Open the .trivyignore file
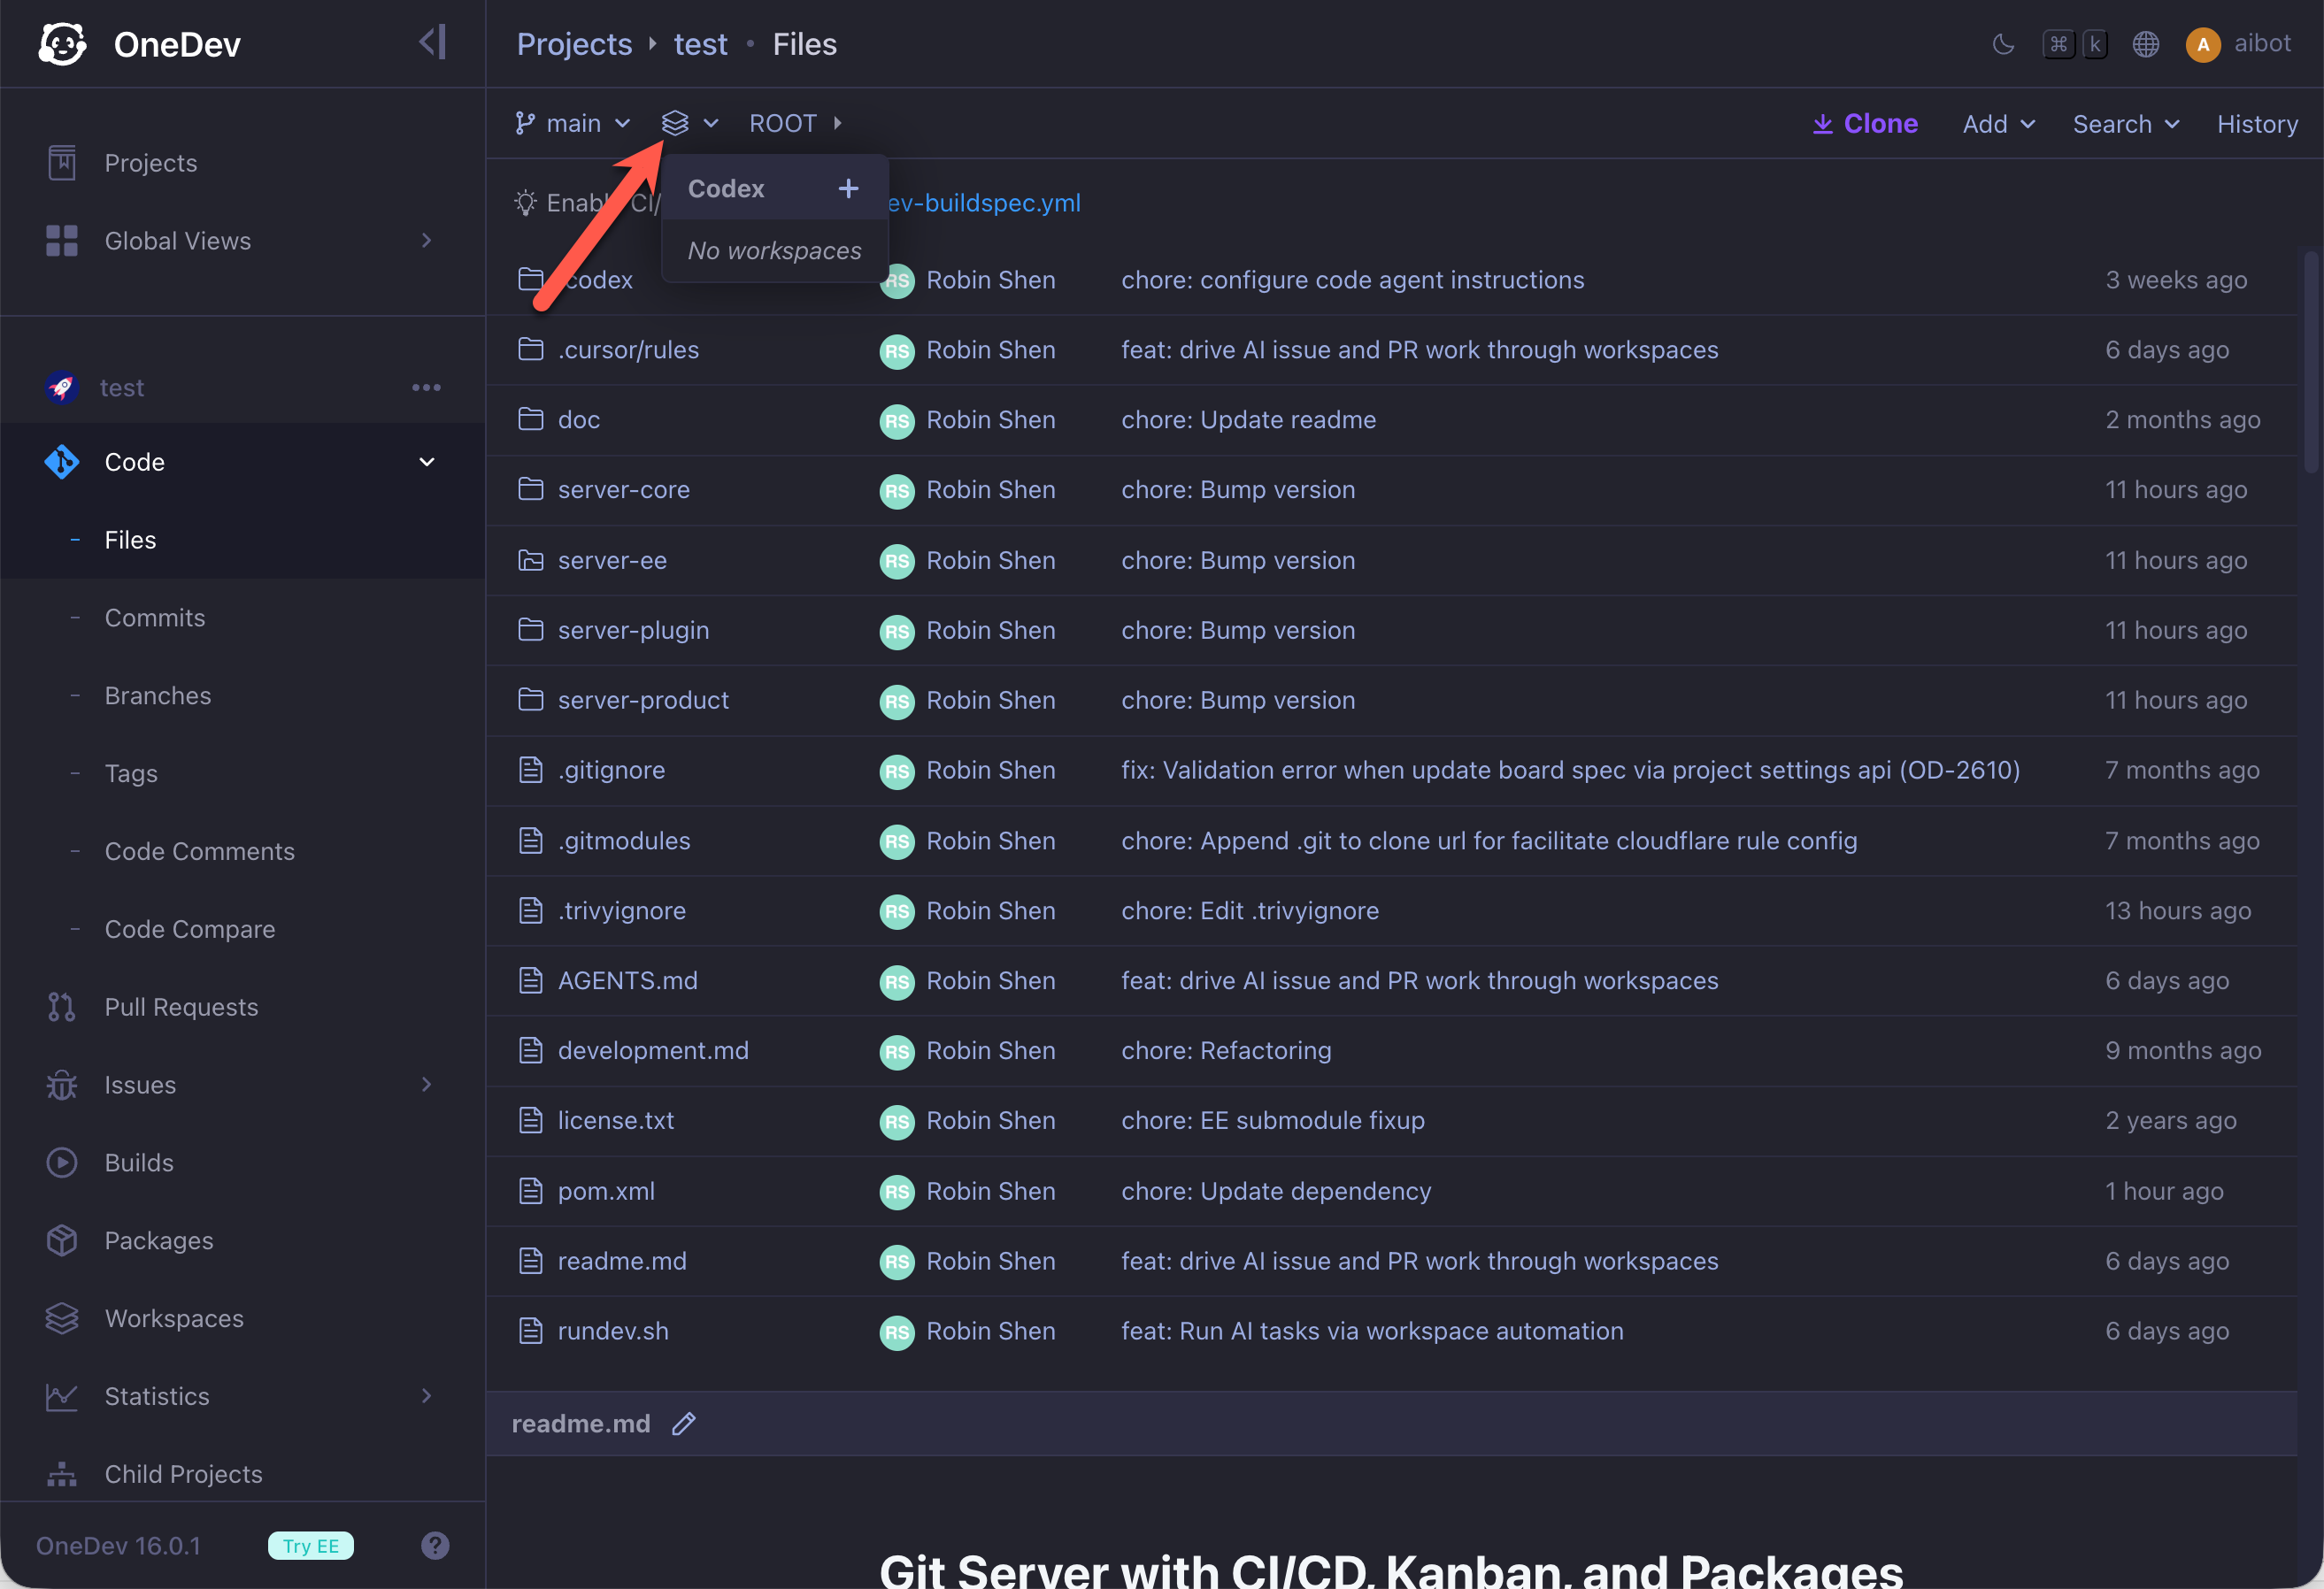2324x1589 pixels. (622, 911)
